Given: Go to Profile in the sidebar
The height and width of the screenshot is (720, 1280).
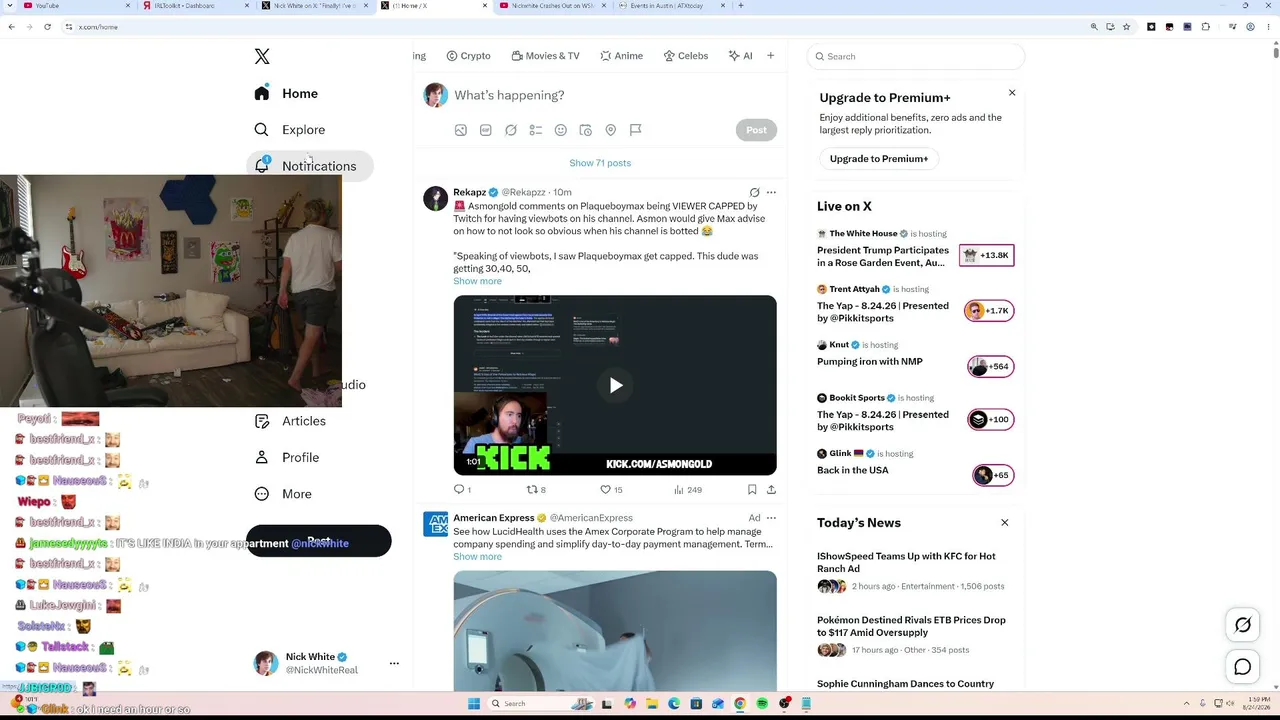Looking at the screenshot, I should click(287, 458).
